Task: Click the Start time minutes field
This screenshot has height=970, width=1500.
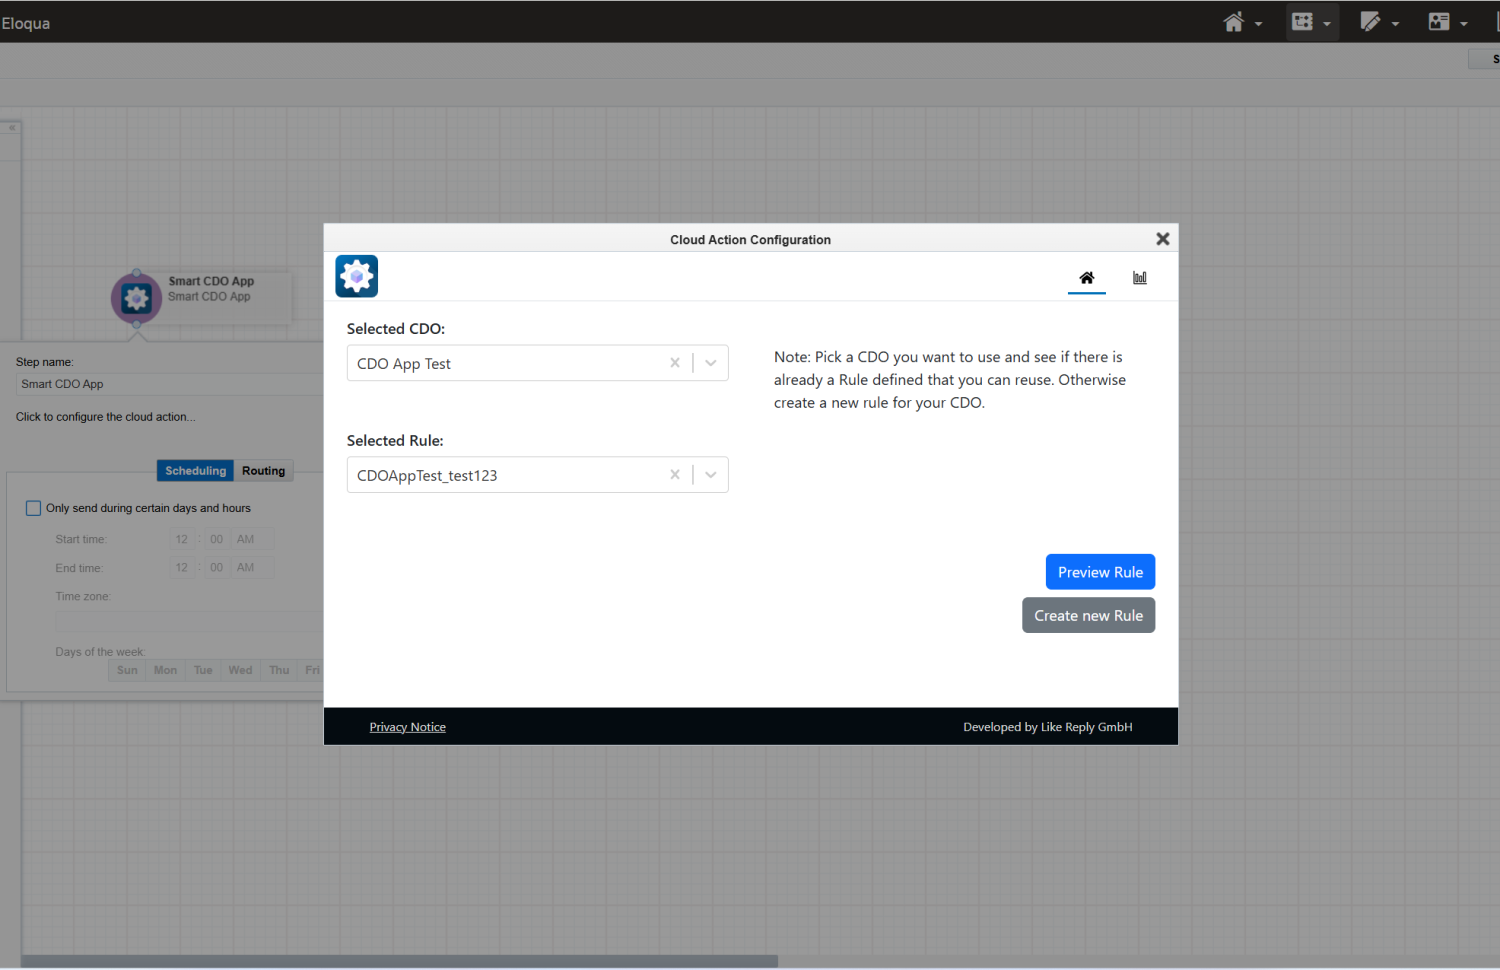Action: click(x=216, y=539)
